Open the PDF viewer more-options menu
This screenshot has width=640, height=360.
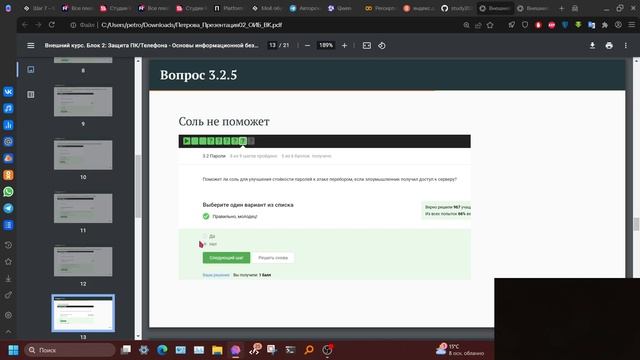coord(626,45)
